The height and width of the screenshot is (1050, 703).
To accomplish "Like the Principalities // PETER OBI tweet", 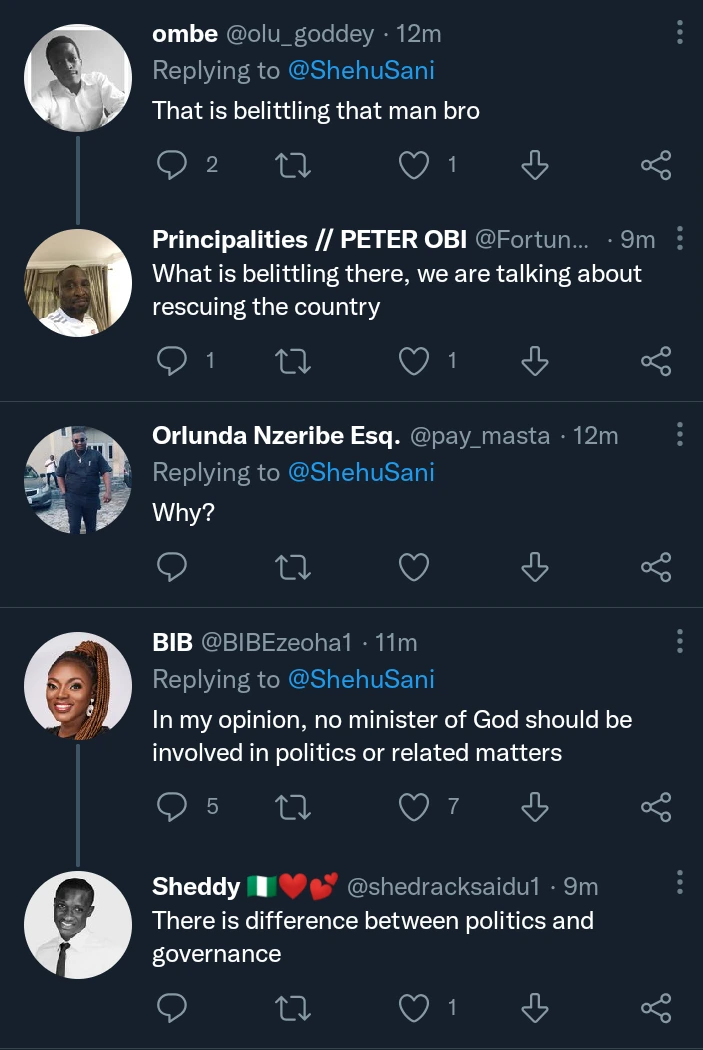I will (414, 360).
